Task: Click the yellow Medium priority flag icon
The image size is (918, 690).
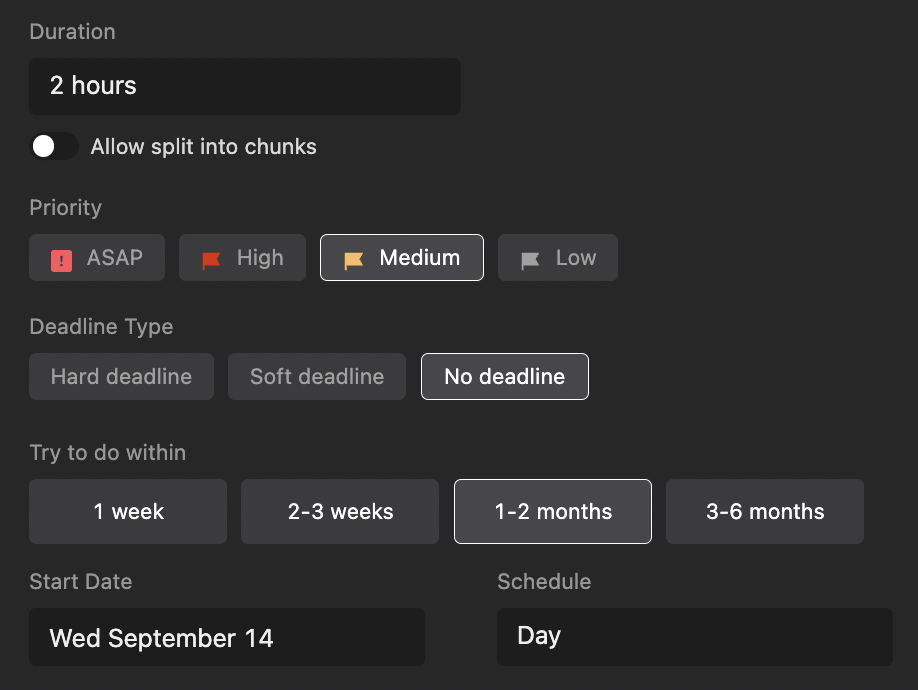Action: [353, 260]
